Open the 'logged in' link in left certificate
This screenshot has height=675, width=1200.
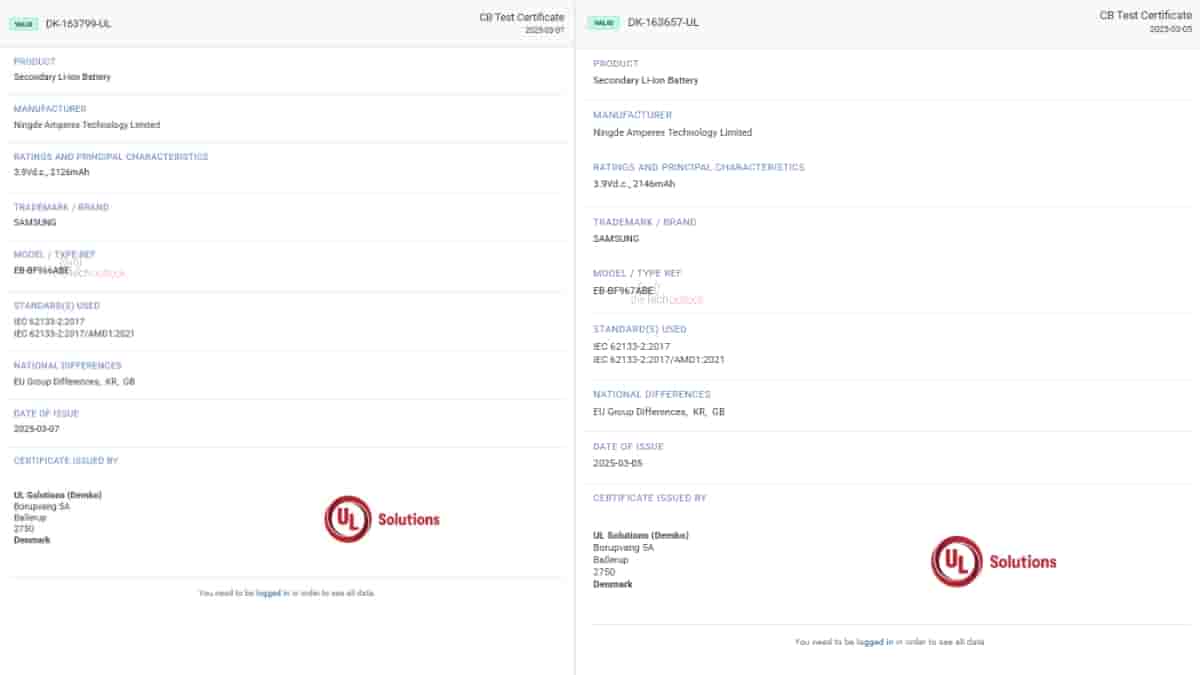pyautogui.click(x=272, y=593)
